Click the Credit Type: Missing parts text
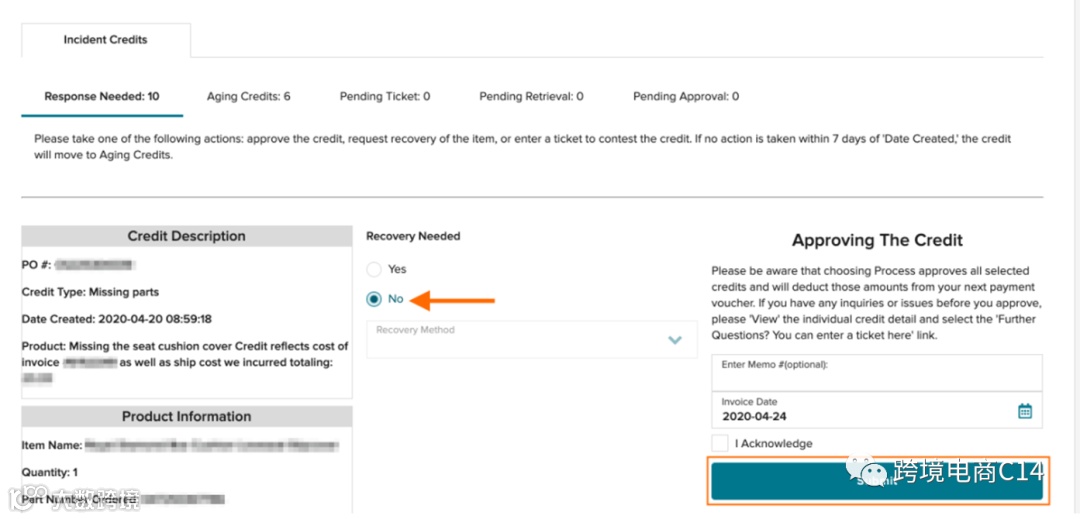 (90, 292)
